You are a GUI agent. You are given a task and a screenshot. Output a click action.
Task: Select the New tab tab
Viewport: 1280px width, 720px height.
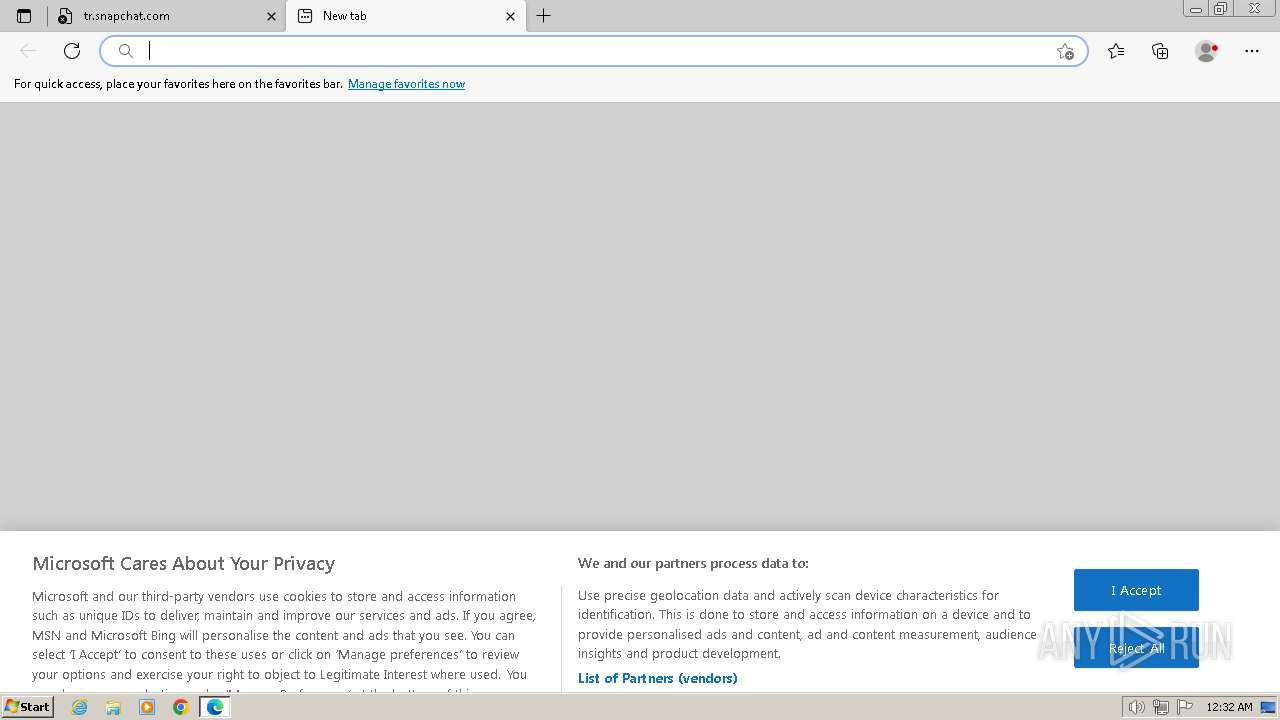(405, 16)
